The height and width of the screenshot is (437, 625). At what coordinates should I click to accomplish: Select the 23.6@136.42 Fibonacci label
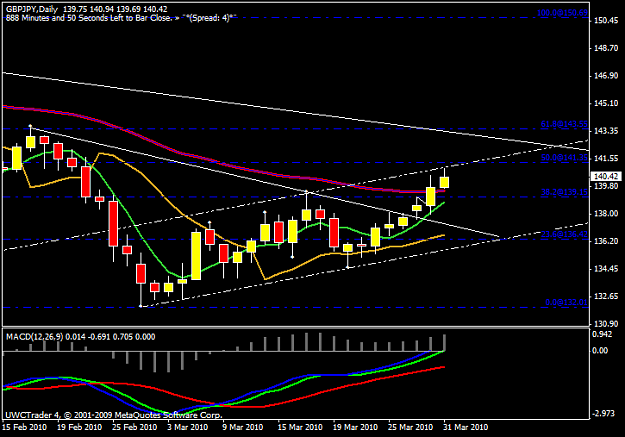coord(564,234)
